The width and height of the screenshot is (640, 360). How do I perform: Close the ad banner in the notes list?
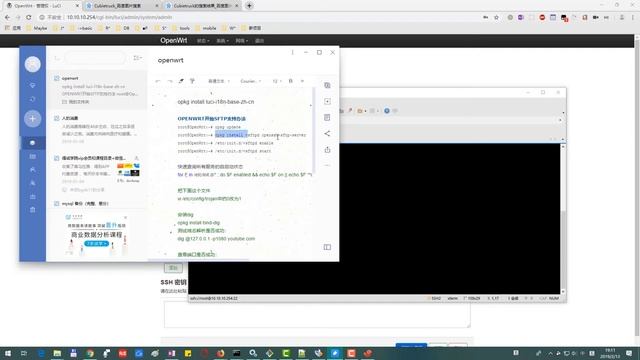(125, 217)
